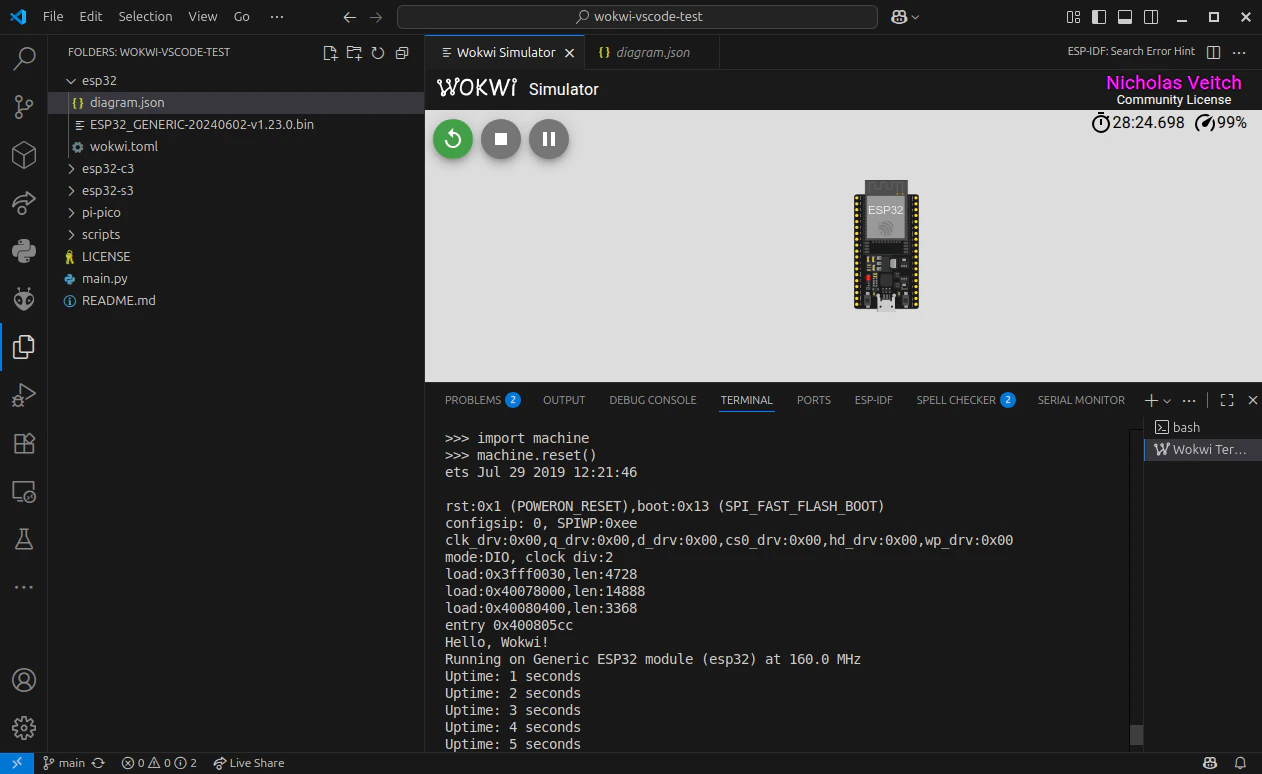The width and height of the screenshot is (1262, 774).
Task: Toggle the primary sidebar visibility
Action: click(1096, 17)
